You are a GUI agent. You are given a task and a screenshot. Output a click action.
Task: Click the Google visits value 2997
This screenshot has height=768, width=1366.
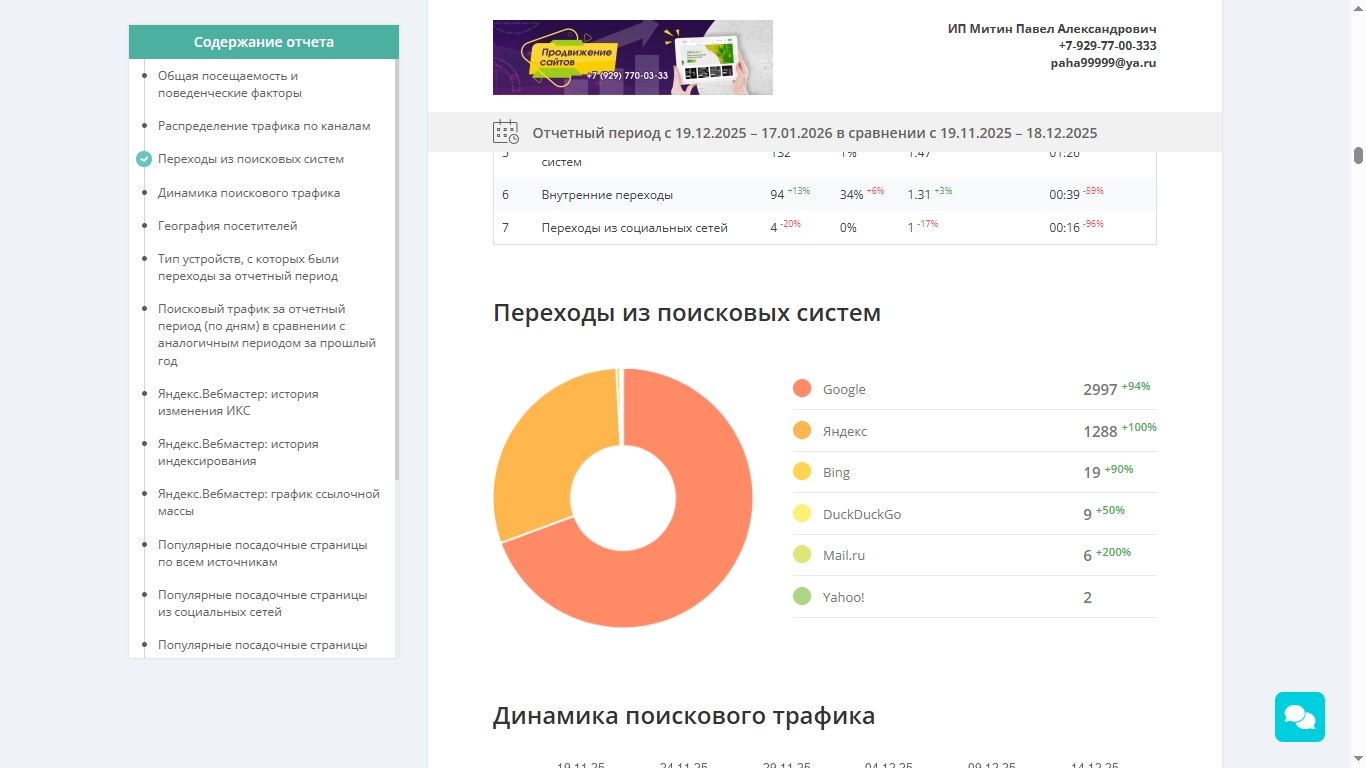coord(1100,390)
